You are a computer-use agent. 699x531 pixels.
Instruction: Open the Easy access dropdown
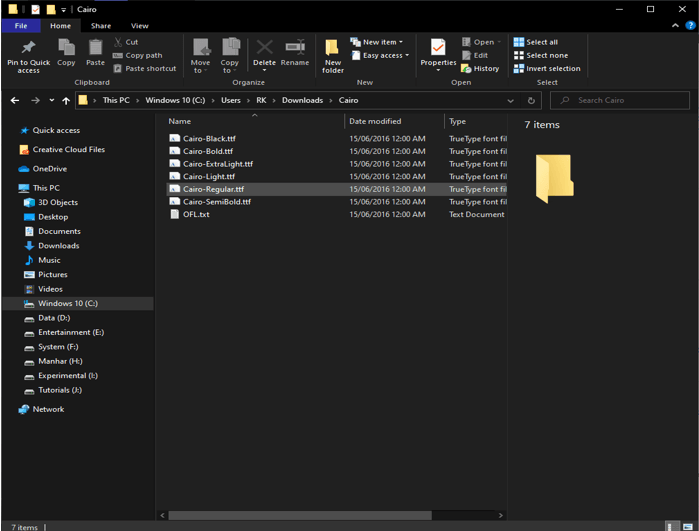pos(380,55)
